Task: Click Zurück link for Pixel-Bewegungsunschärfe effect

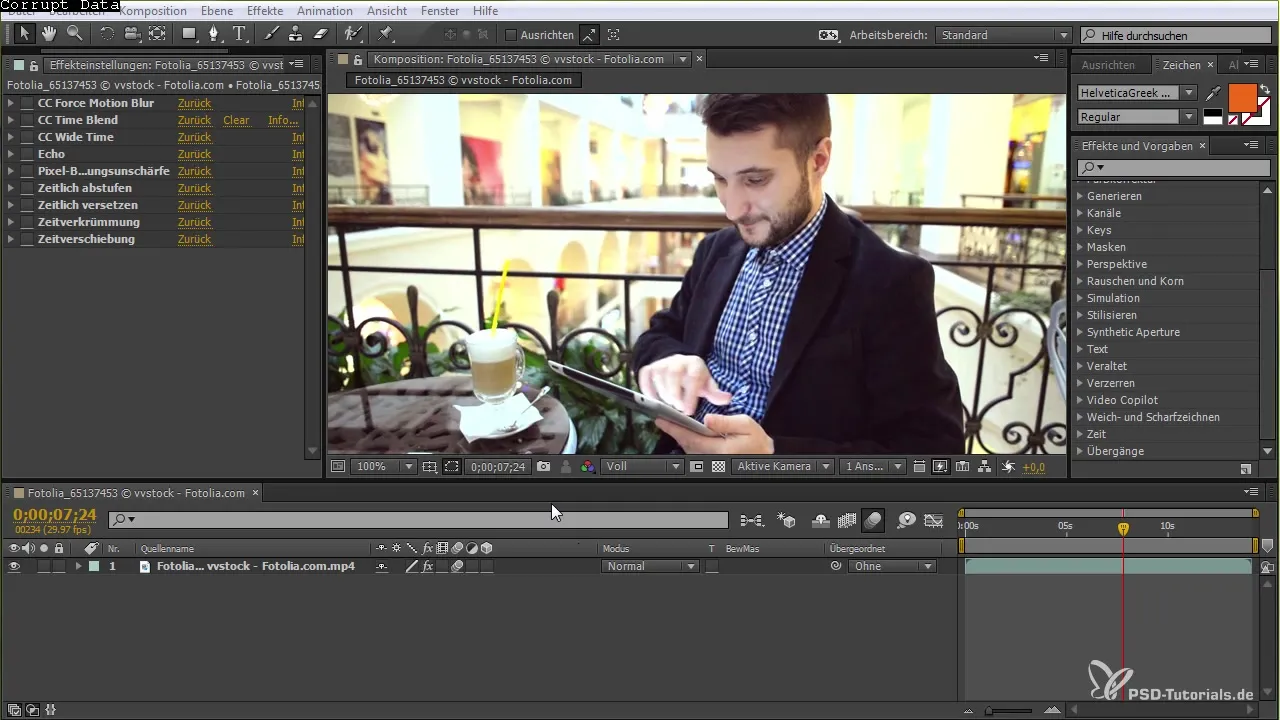Action: pyautogui.click(x=194, y=171)
